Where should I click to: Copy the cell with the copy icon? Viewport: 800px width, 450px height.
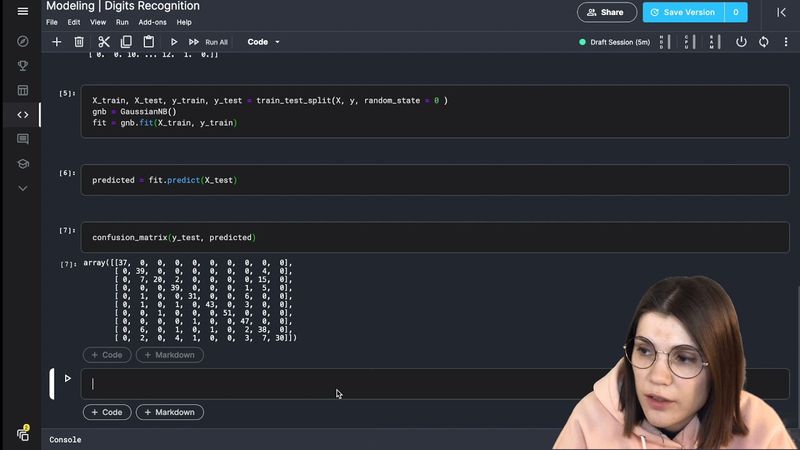(x=126, y=42)
